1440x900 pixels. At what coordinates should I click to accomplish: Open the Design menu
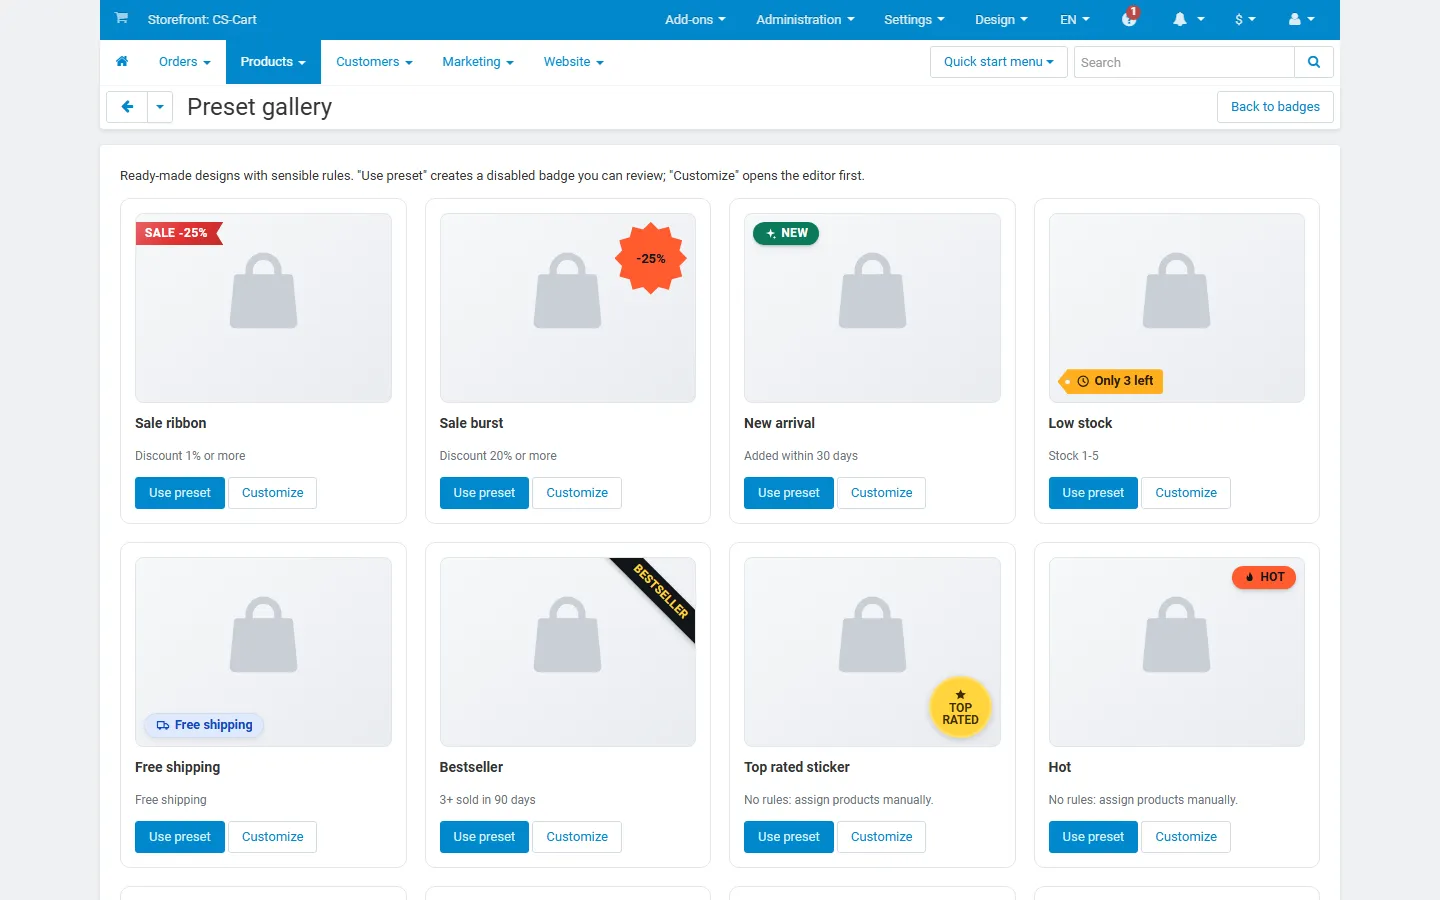(x=1001, y=19)
